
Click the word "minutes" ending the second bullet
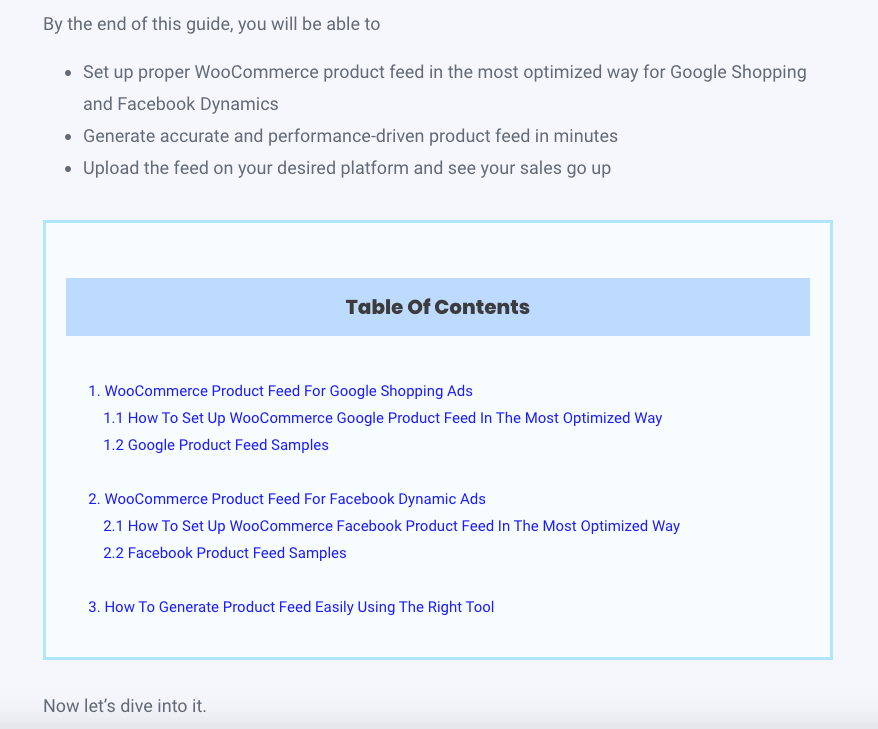585,136
